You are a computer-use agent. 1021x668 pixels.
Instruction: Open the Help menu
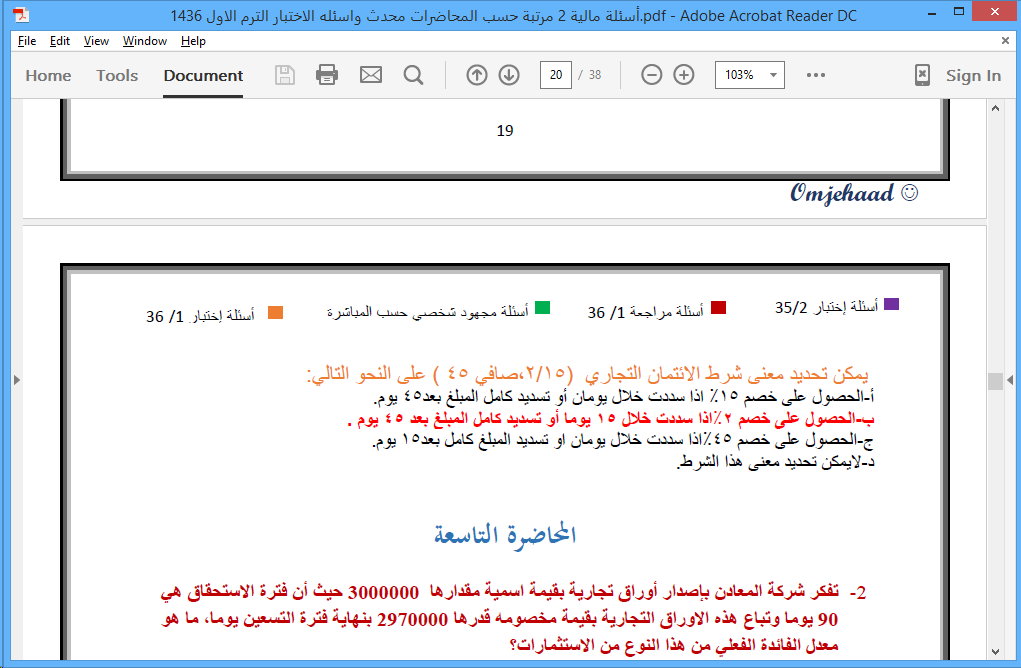coord(193,40)
